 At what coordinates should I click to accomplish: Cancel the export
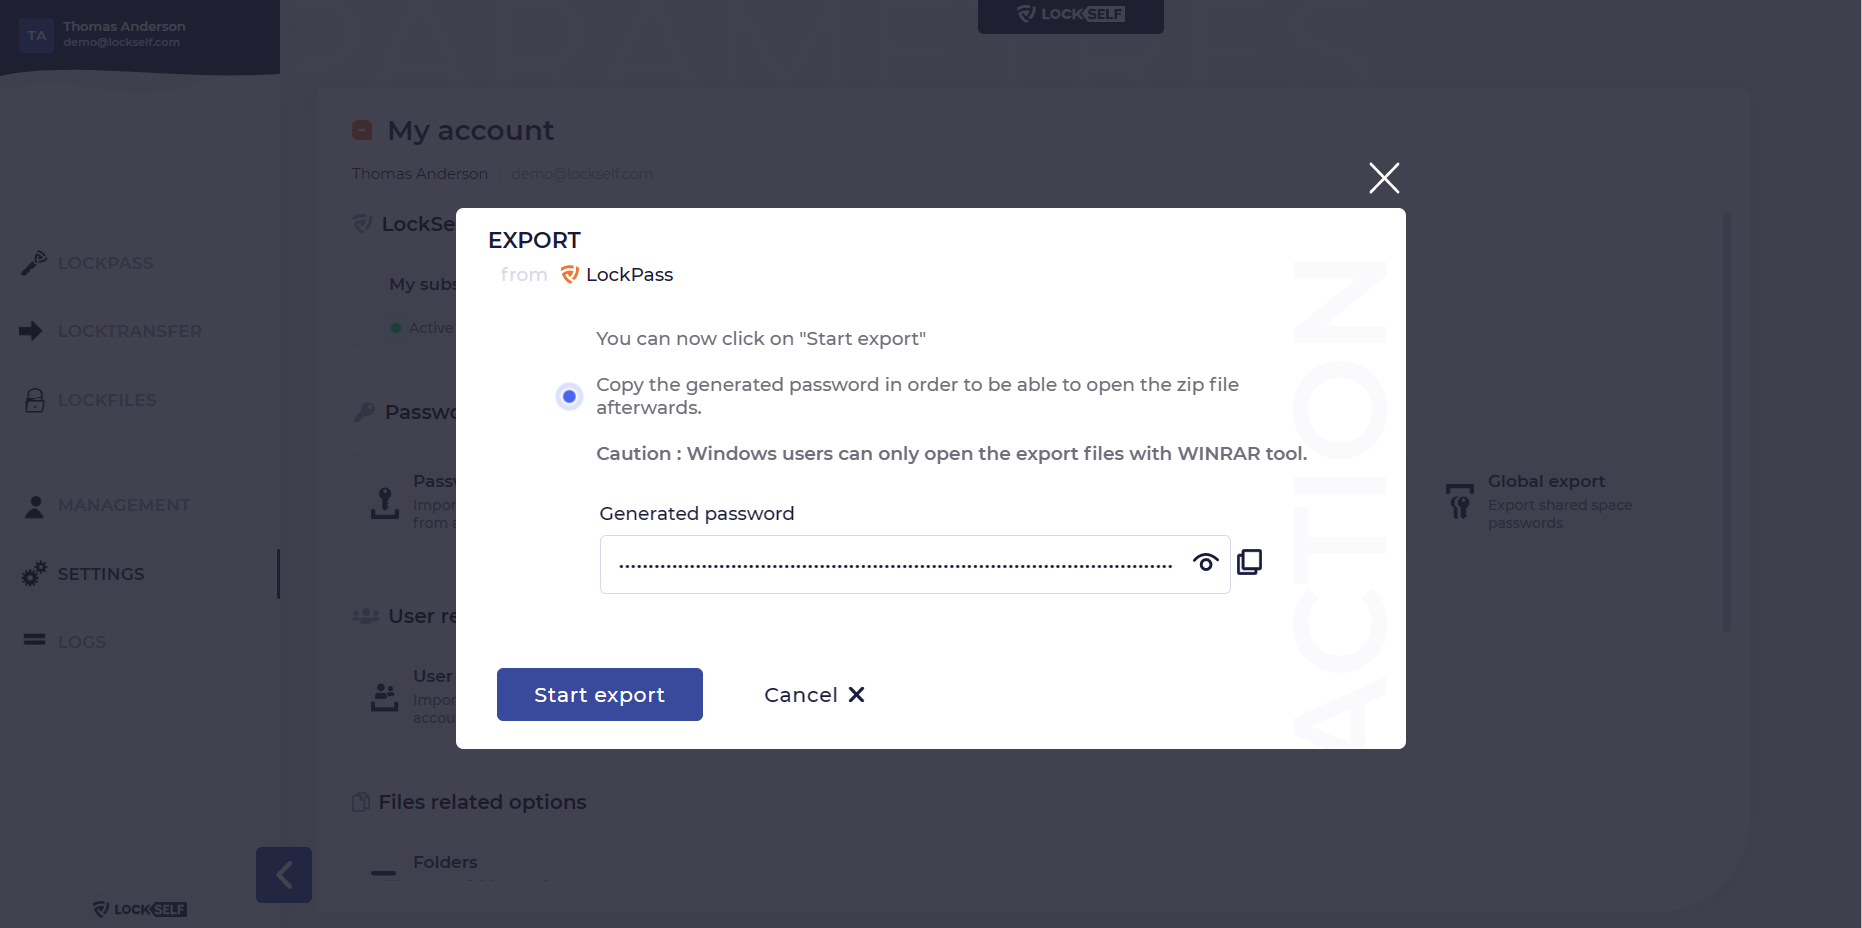pyautogui.click(x=812, y=694)
